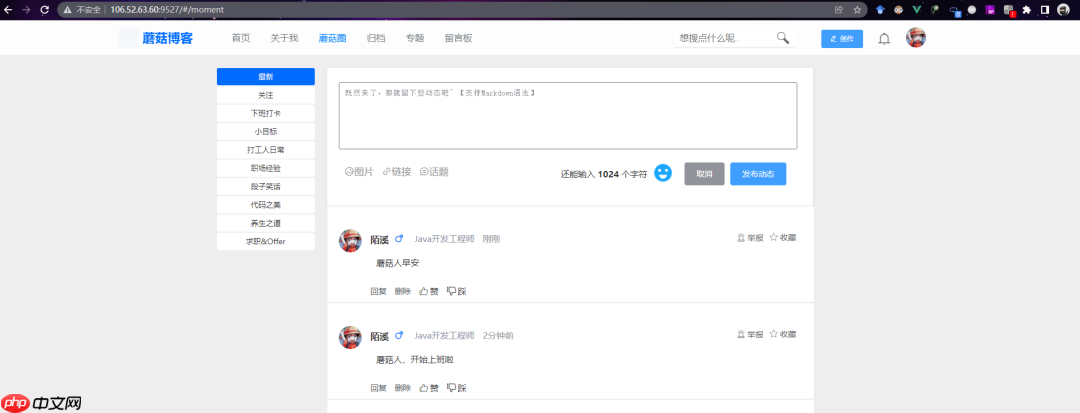Click the not-secure warning icon in address bar
The image size is (1080, 413).
[68, 10]
